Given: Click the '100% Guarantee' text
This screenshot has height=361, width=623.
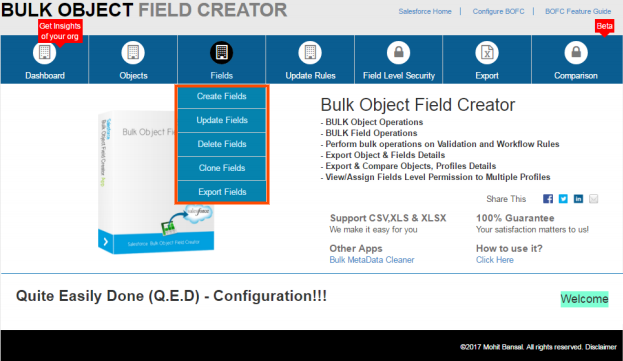Looking at the screenshot, I should pyautogui.click(x=515, y=218).
